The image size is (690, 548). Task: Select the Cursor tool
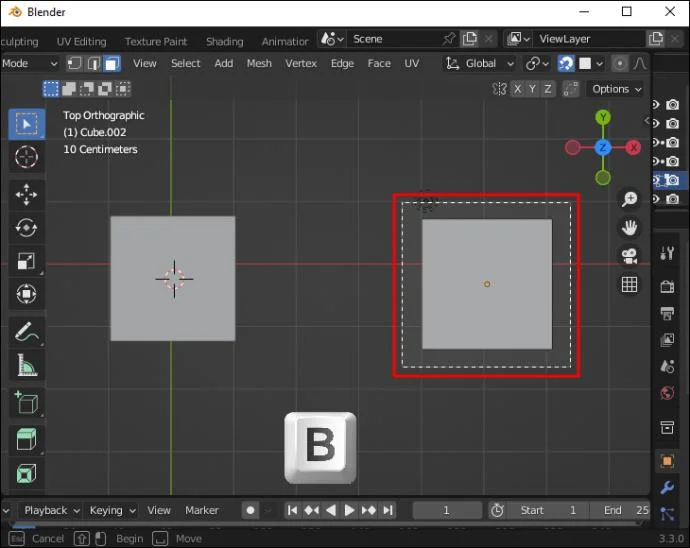(x=26, y=157)
